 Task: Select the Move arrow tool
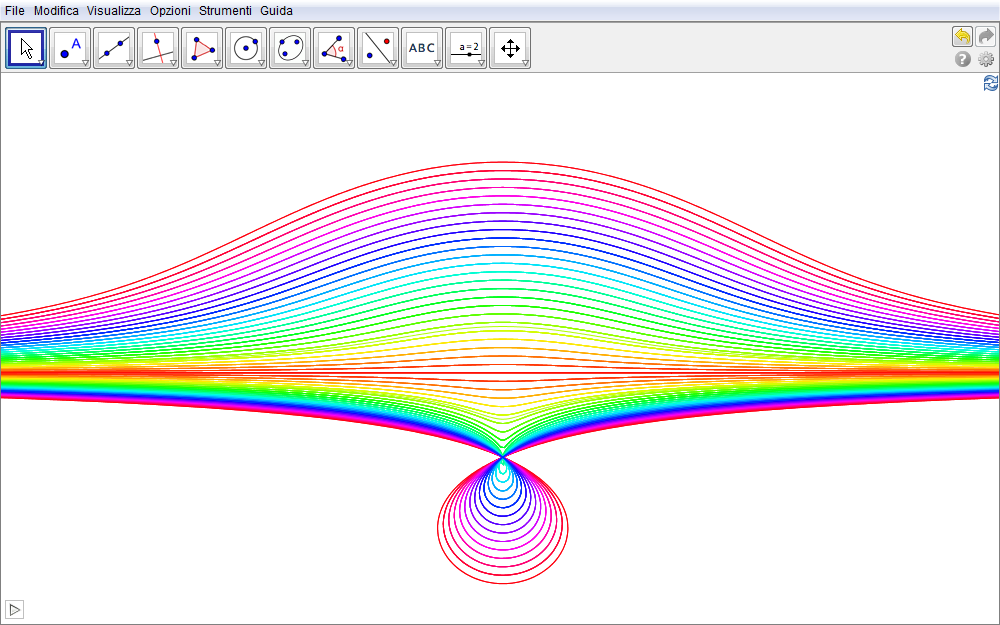click(26, 47)
